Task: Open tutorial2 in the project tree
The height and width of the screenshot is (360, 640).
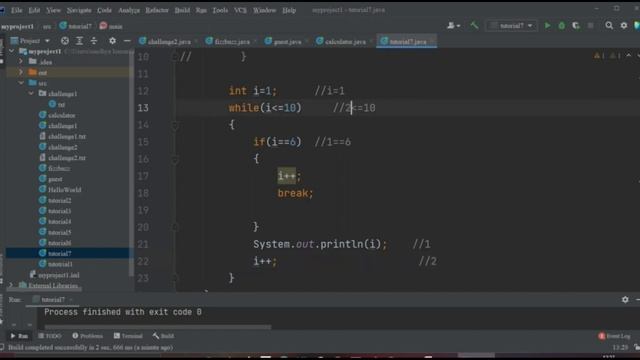Action: pos(55,200)
